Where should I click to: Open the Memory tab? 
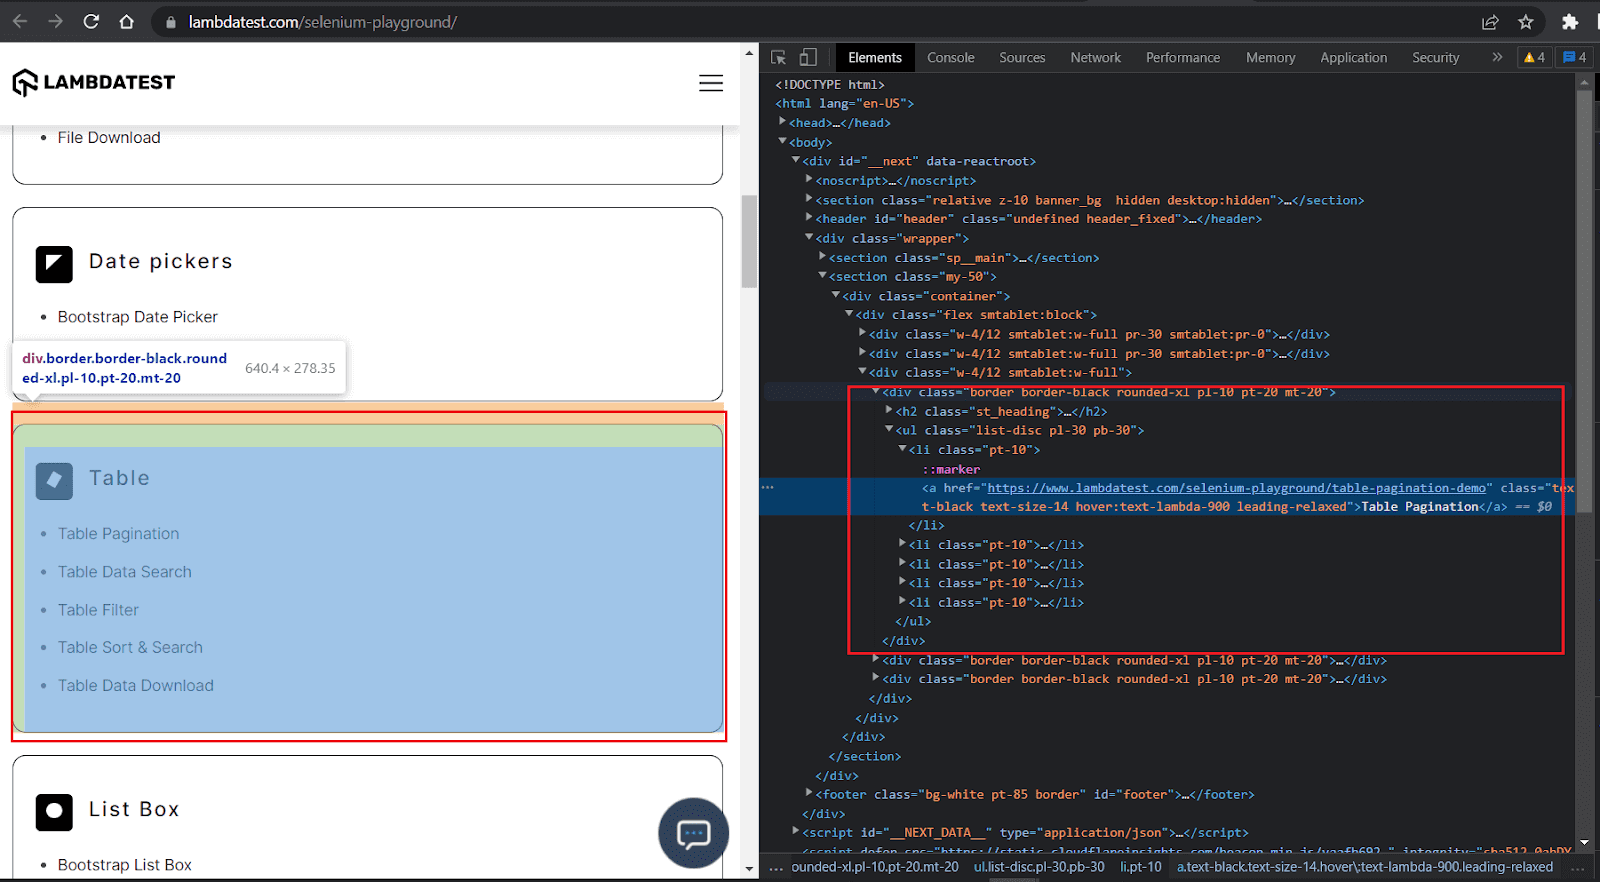[x=1271, y=57]
